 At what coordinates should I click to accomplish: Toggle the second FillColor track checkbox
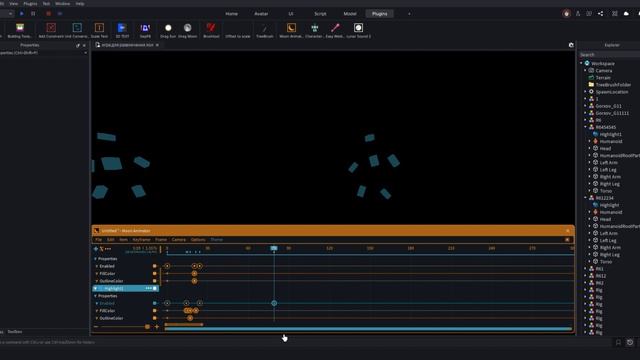tap(154, 311)
